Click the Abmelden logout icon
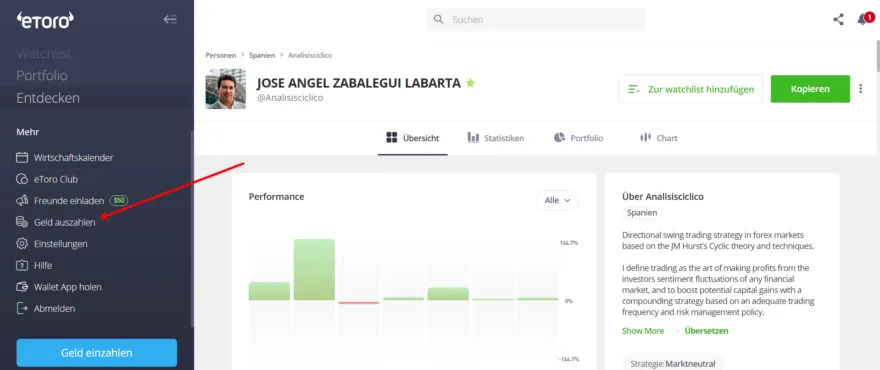 [x=22, y=308]
